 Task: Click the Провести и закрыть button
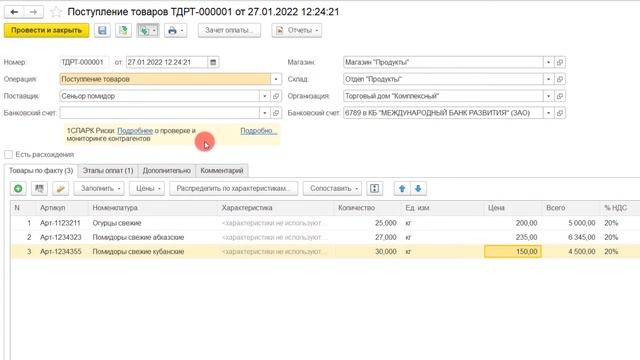pyautogui.click(x=47, y=31)
